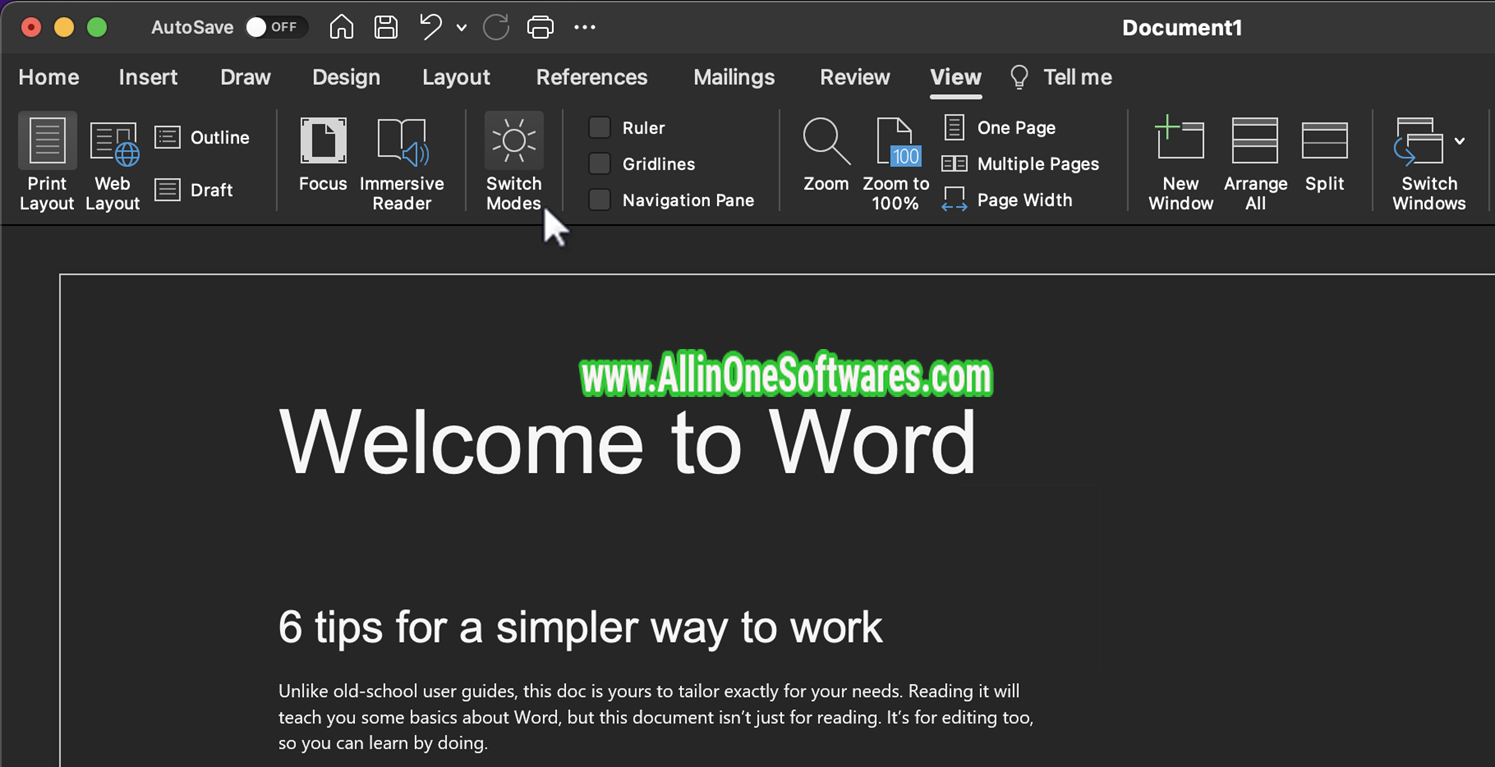Show One Page view

coord(999,127)
